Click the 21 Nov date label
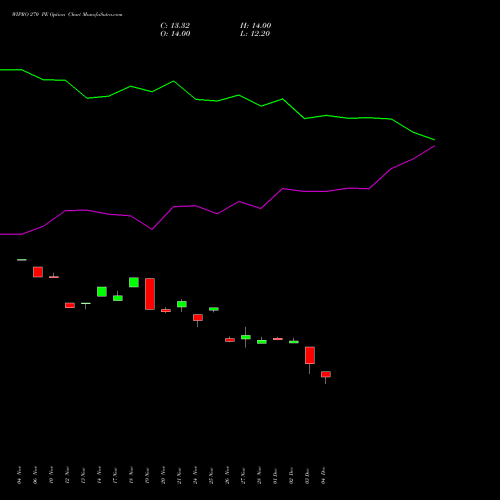This screenshot has height=500, width=500. pyautogui.click(x=179, y=475)
